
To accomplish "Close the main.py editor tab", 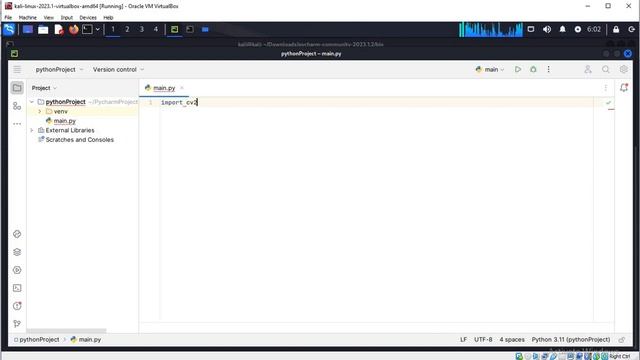I will point(182,88).
